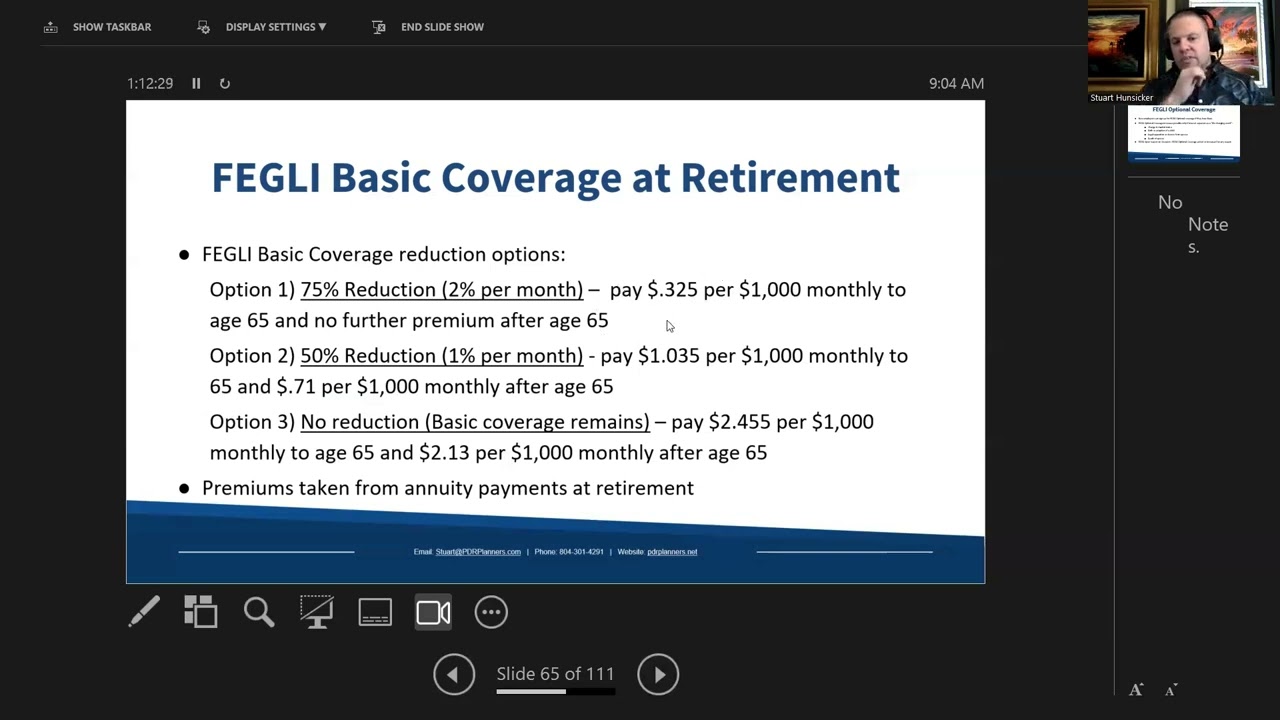Viewport: 1280px width, 720px height.
Task: Open the pdrplanners.net website link
Action: (x=672, y=552)
